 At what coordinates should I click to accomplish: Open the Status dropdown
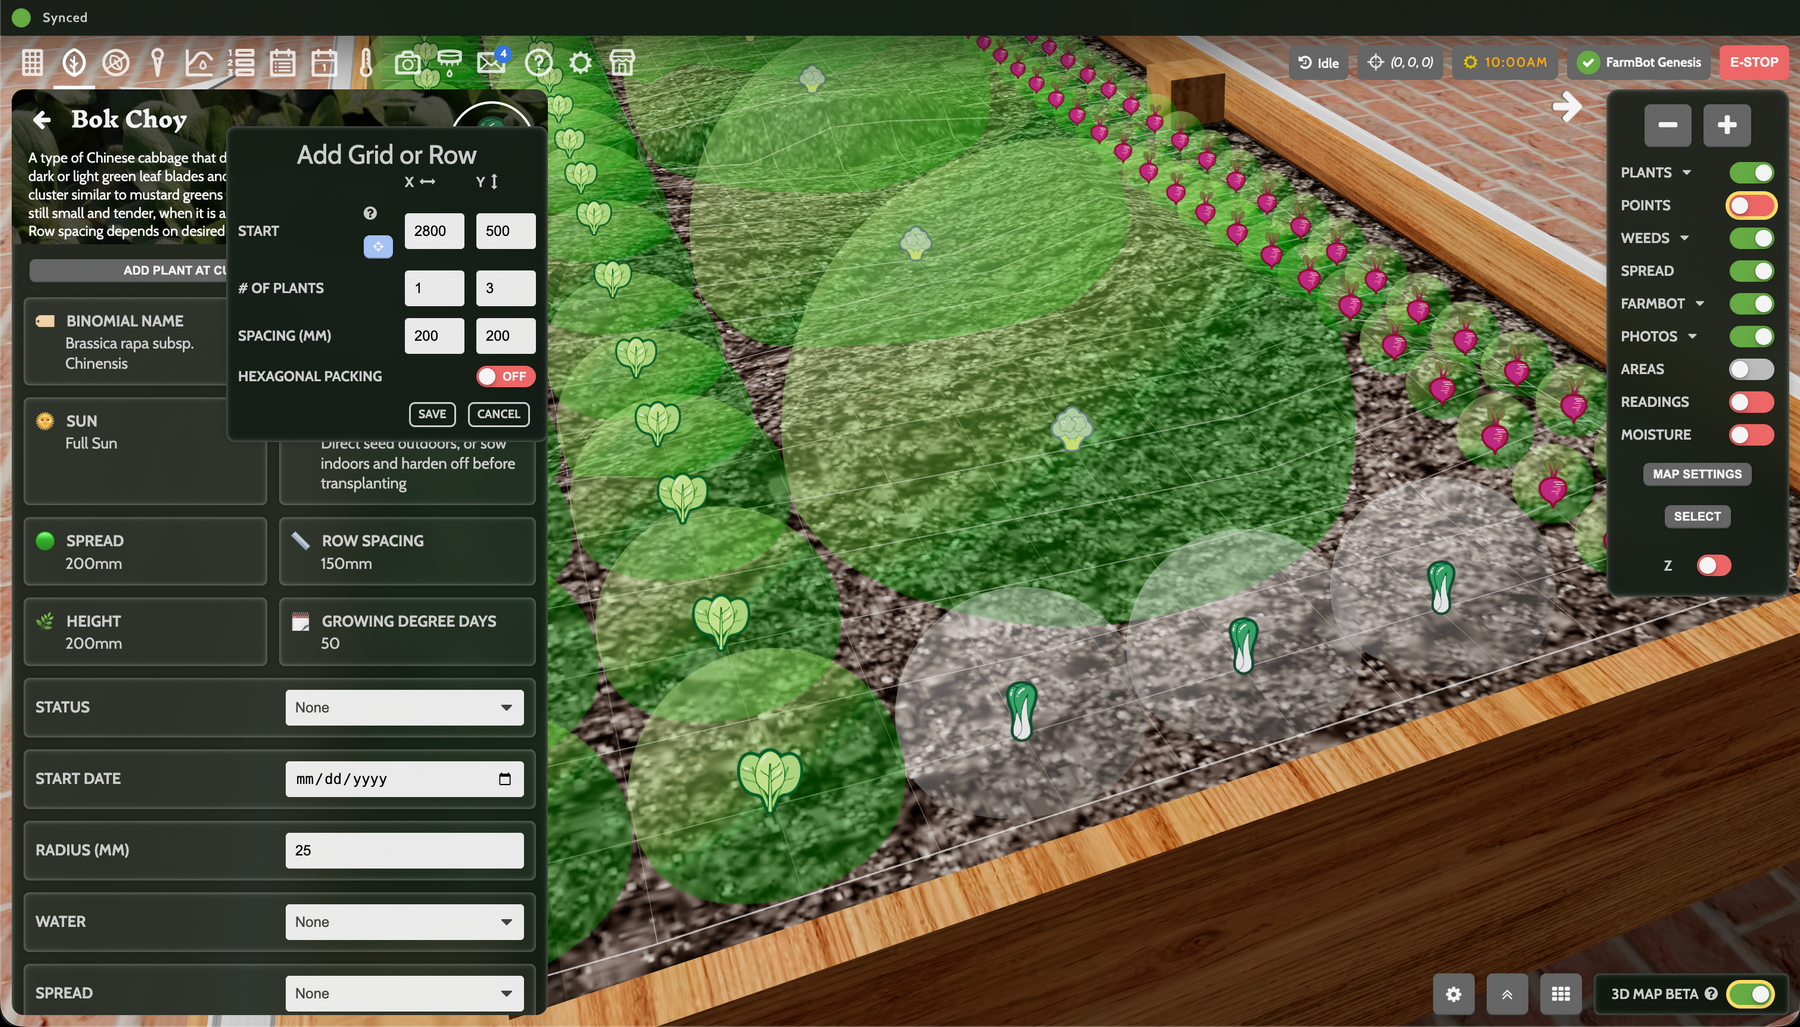point(404,708)
